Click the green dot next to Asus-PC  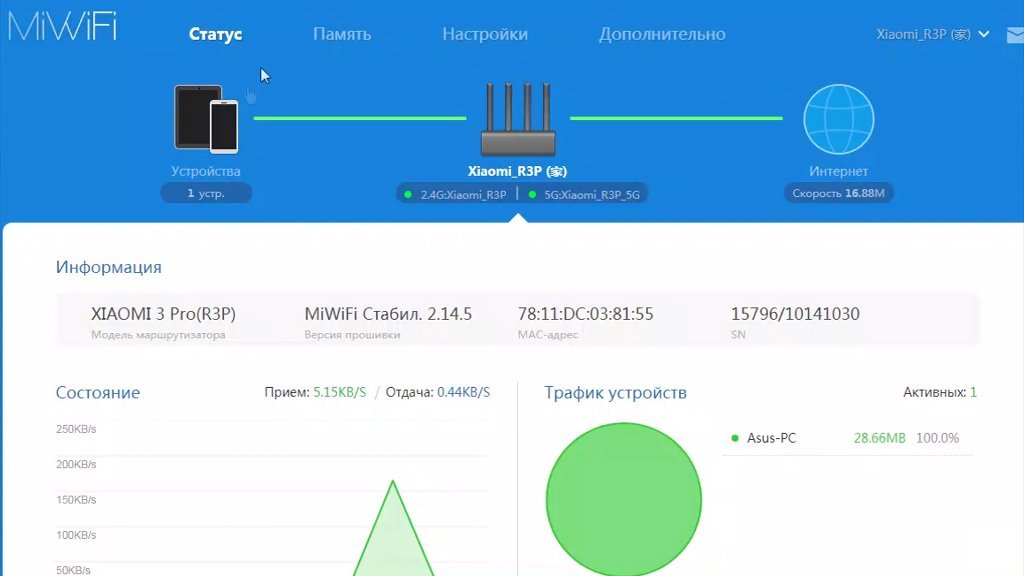point(735,438)
